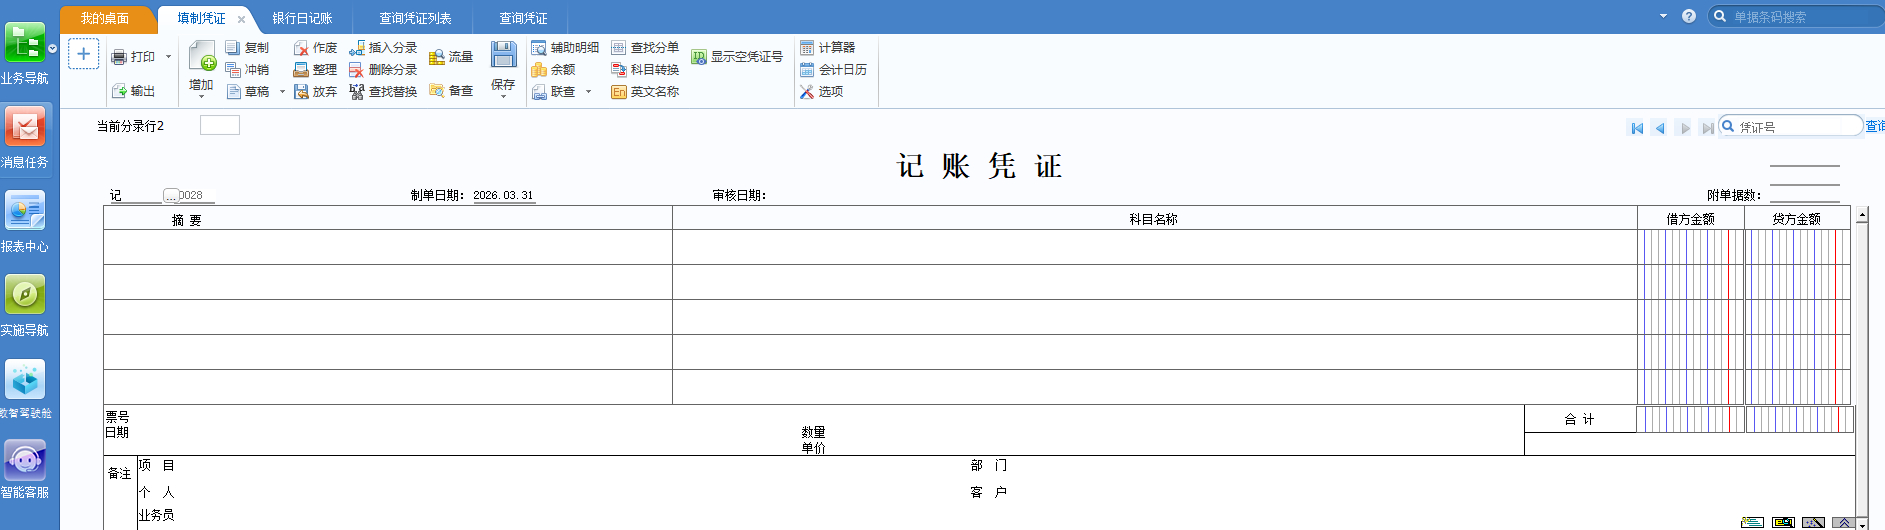The image size is (1885, 530).
Task: Click 放弃 discard changes
Action: pos(316,91)
